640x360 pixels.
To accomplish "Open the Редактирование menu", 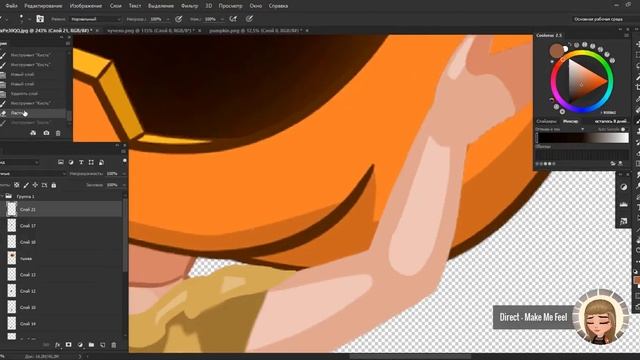I will tap(43, 6).
